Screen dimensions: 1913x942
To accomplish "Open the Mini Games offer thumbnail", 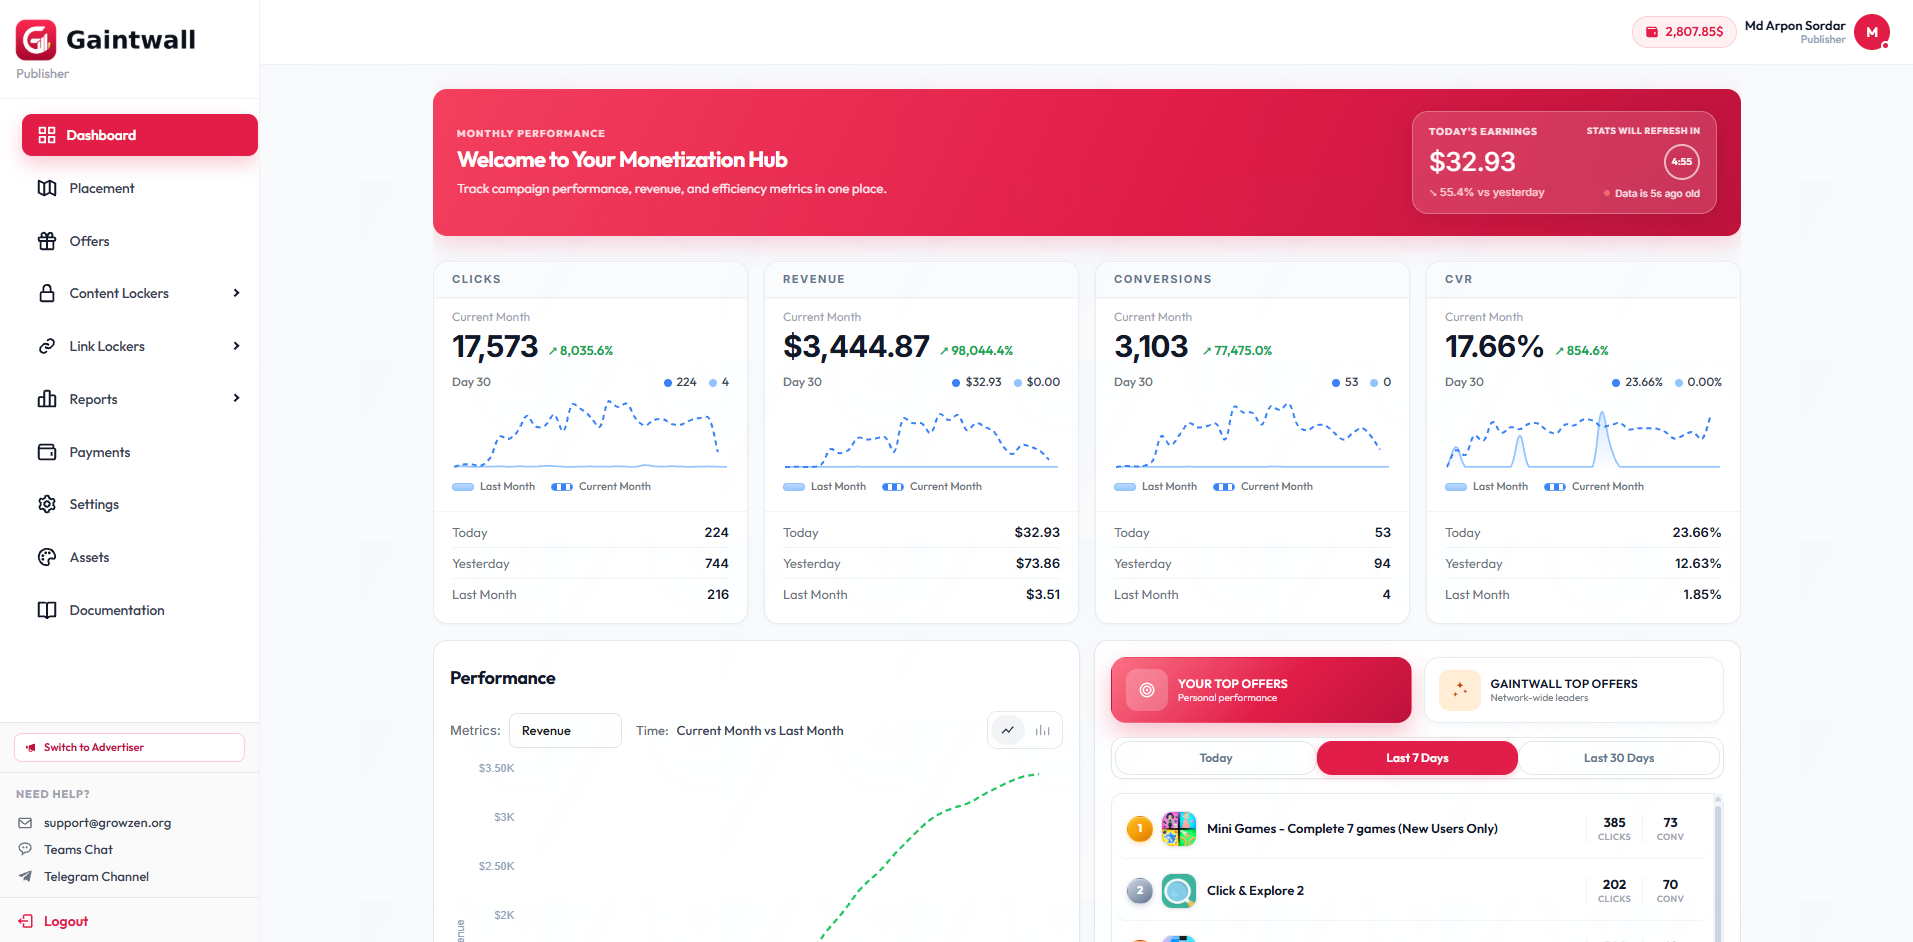I will [1179, 829].
